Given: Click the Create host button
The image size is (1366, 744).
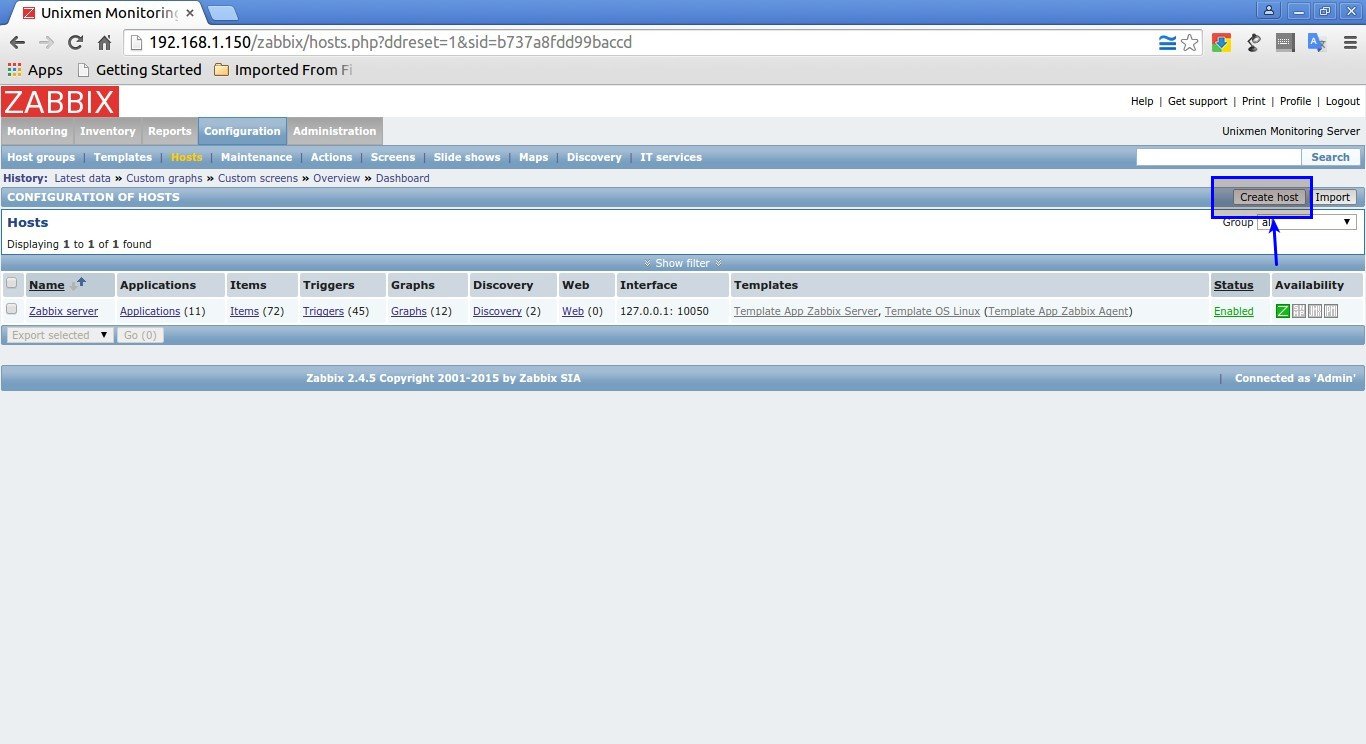Looking at the screenshot, I should 1269,197.
